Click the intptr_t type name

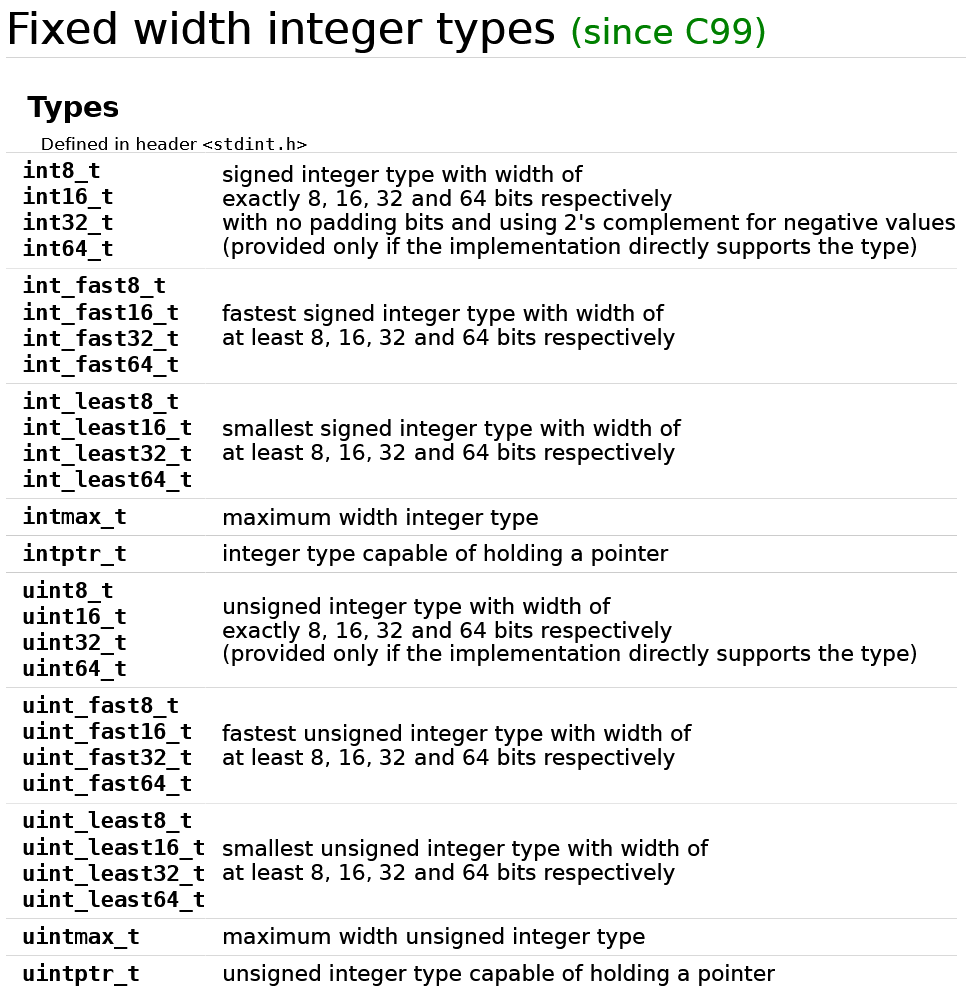point(74,554)
